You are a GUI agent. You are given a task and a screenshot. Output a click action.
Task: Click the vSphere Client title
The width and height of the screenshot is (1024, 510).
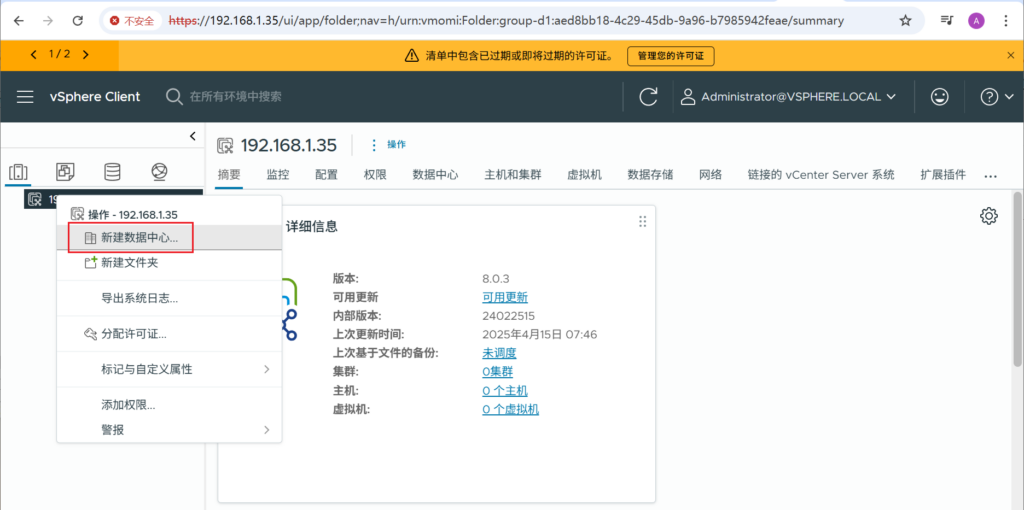(95, 97)
